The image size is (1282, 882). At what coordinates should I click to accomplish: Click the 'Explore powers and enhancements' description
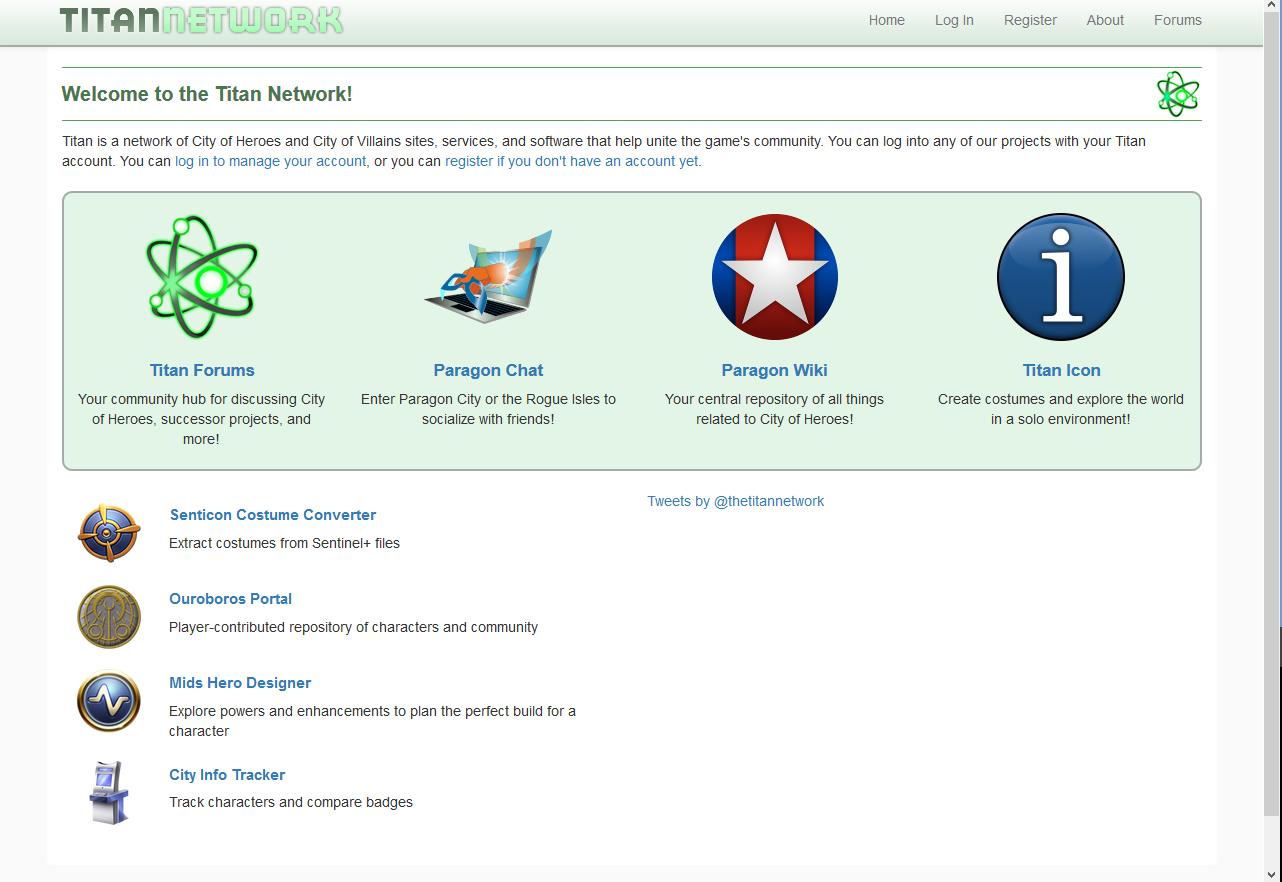372,721
